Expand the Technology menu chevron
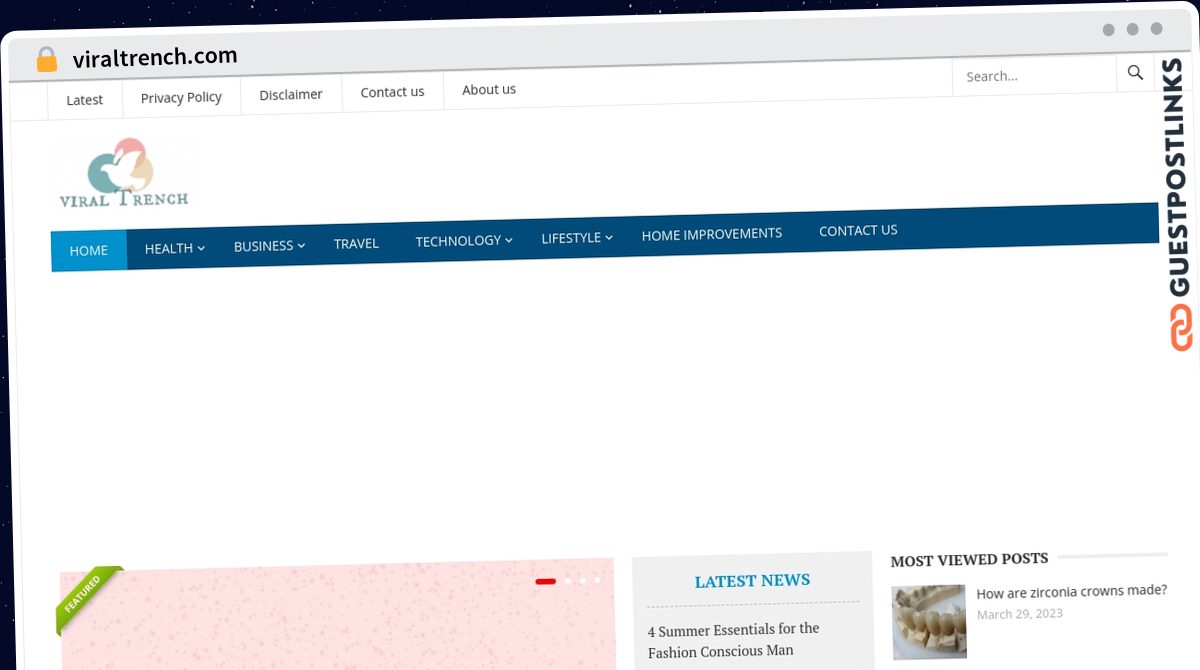 (x=508, y=240)
